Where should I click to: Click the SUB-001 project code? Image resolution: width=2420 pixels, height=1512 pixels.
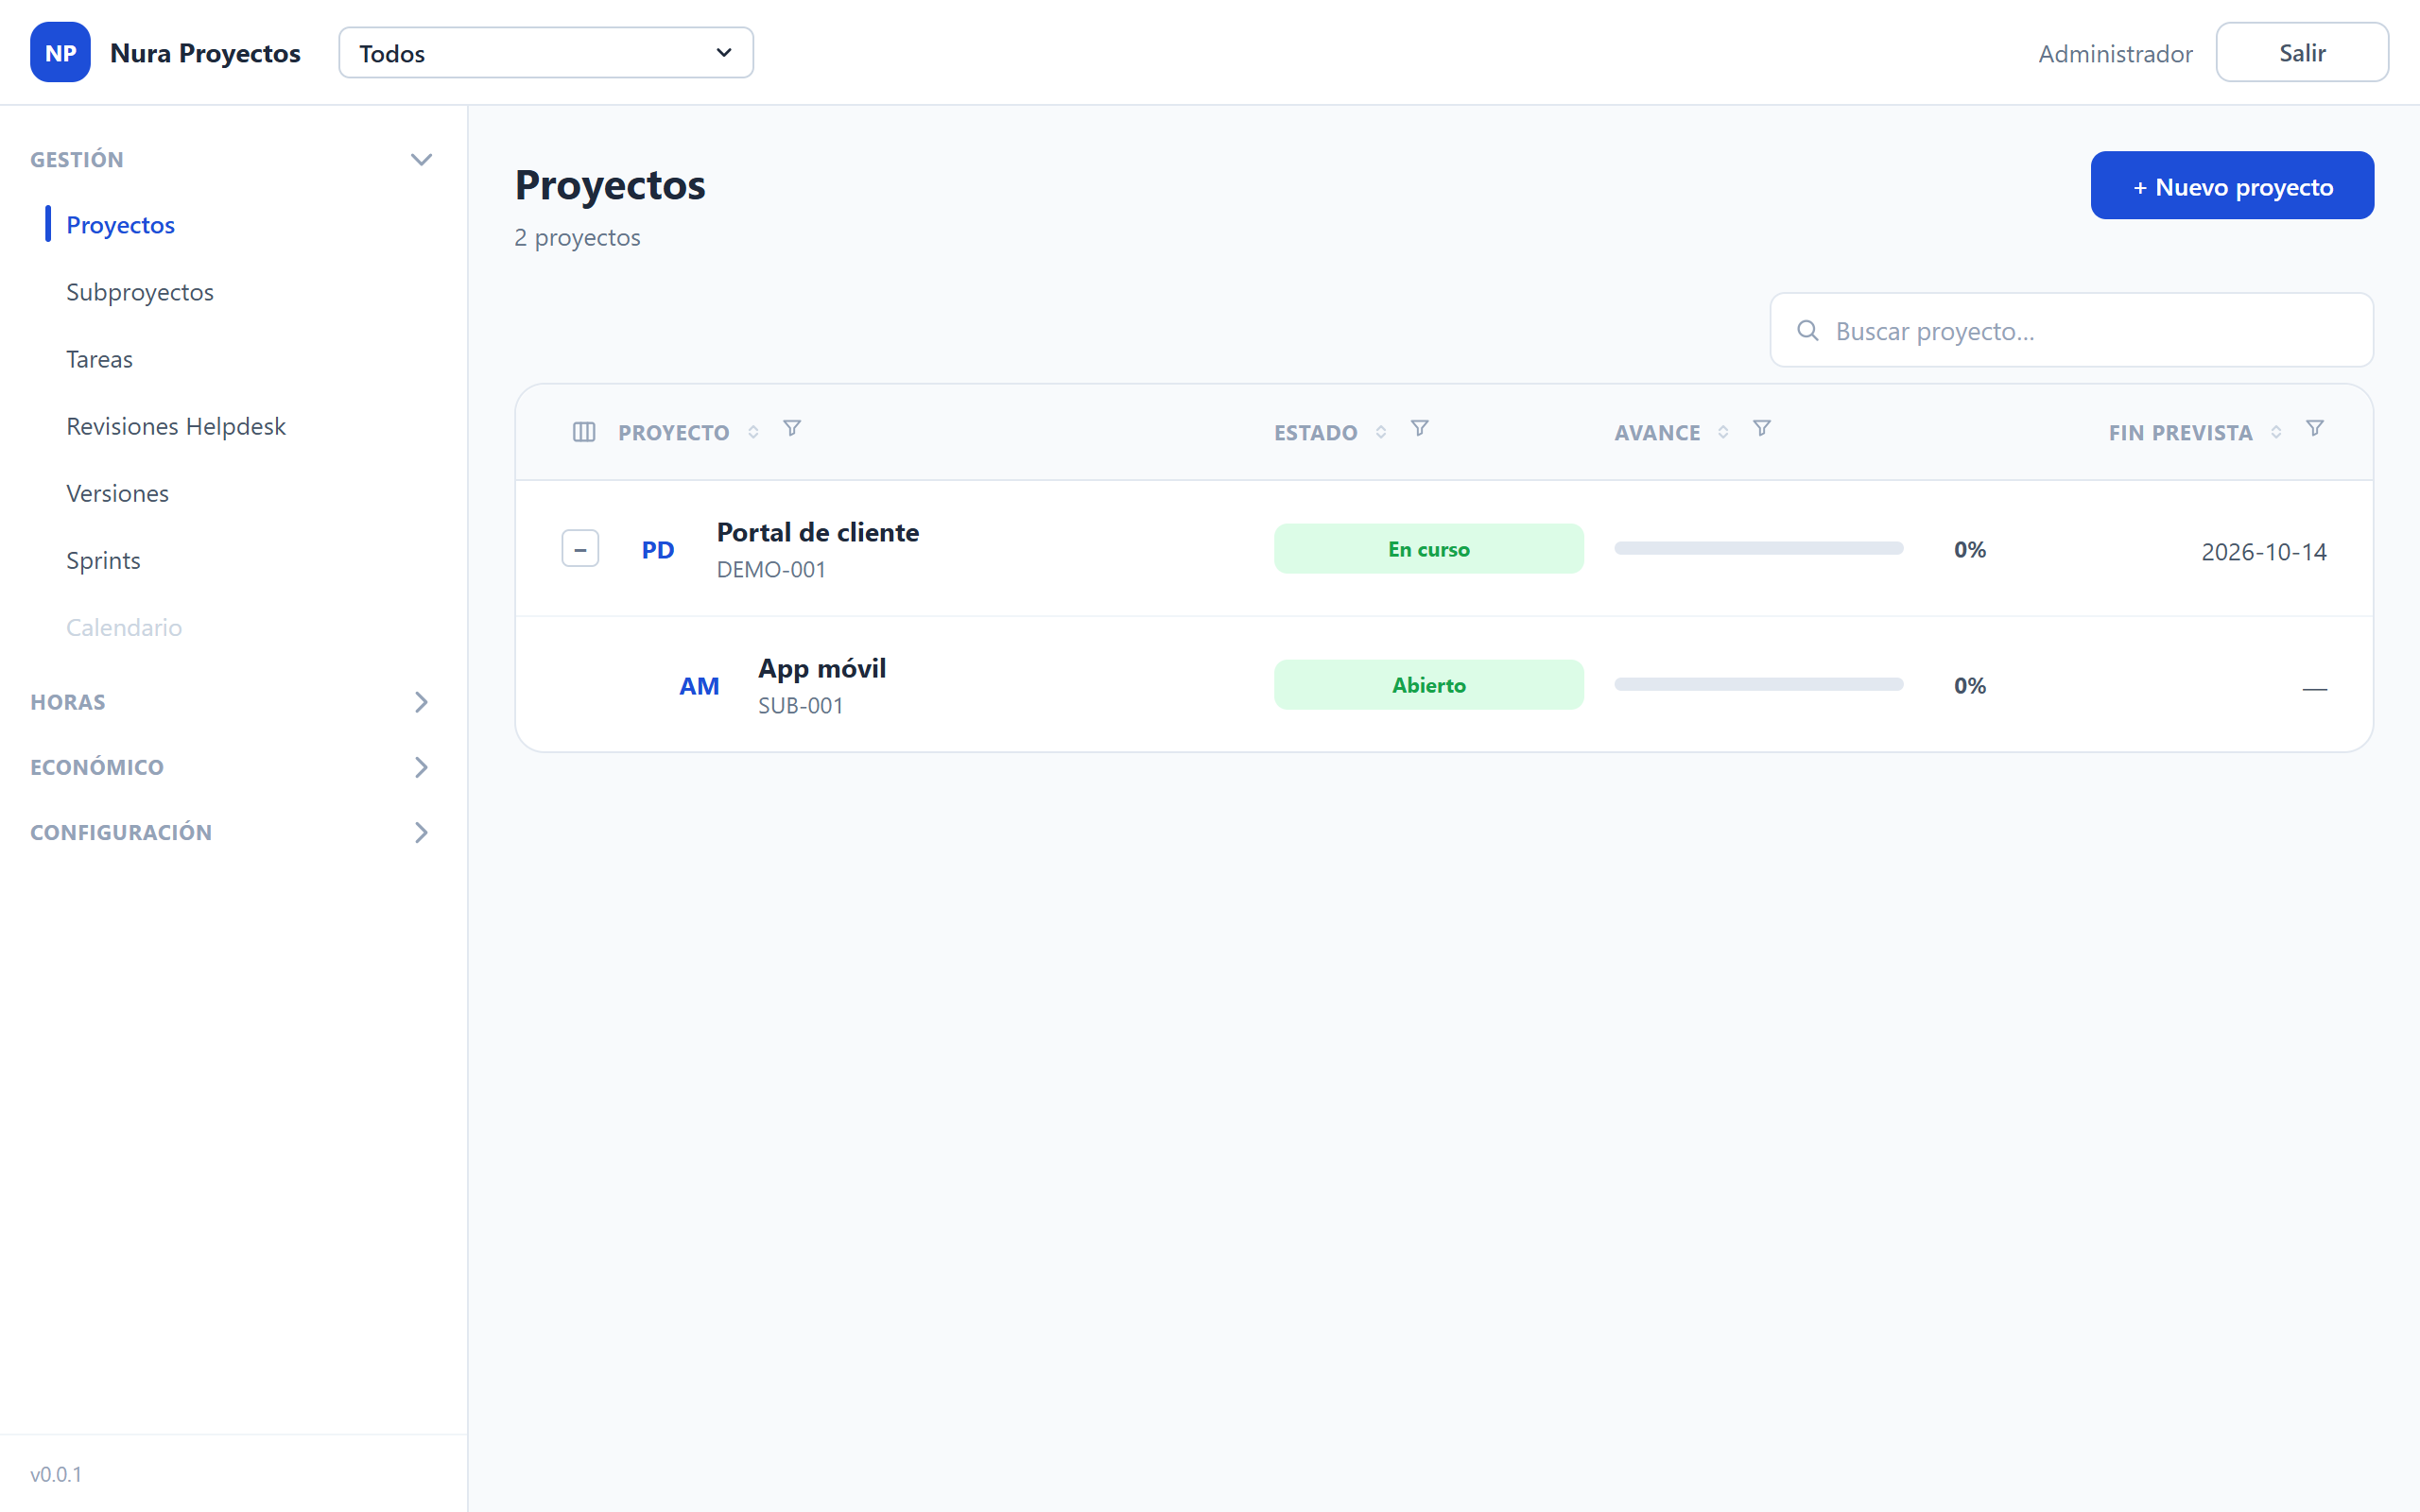tap(800, 705)
